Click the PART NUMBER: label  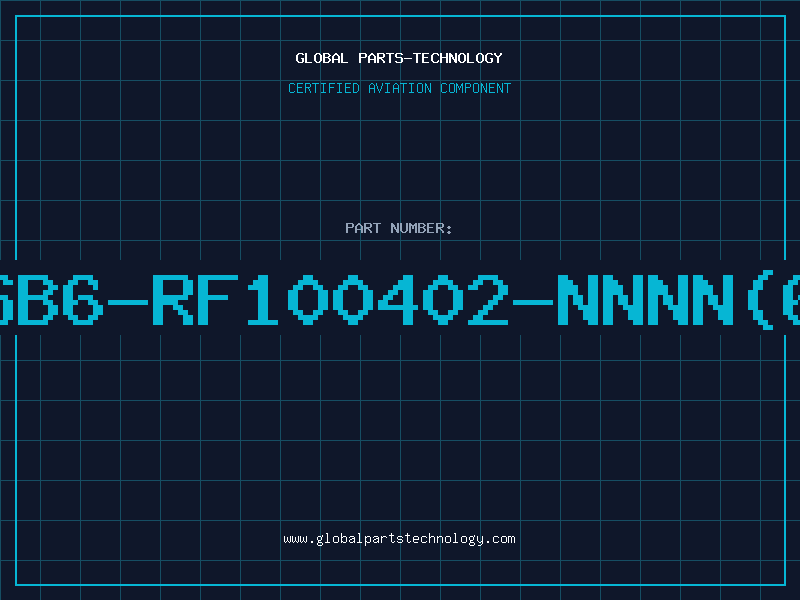(399, 228)
